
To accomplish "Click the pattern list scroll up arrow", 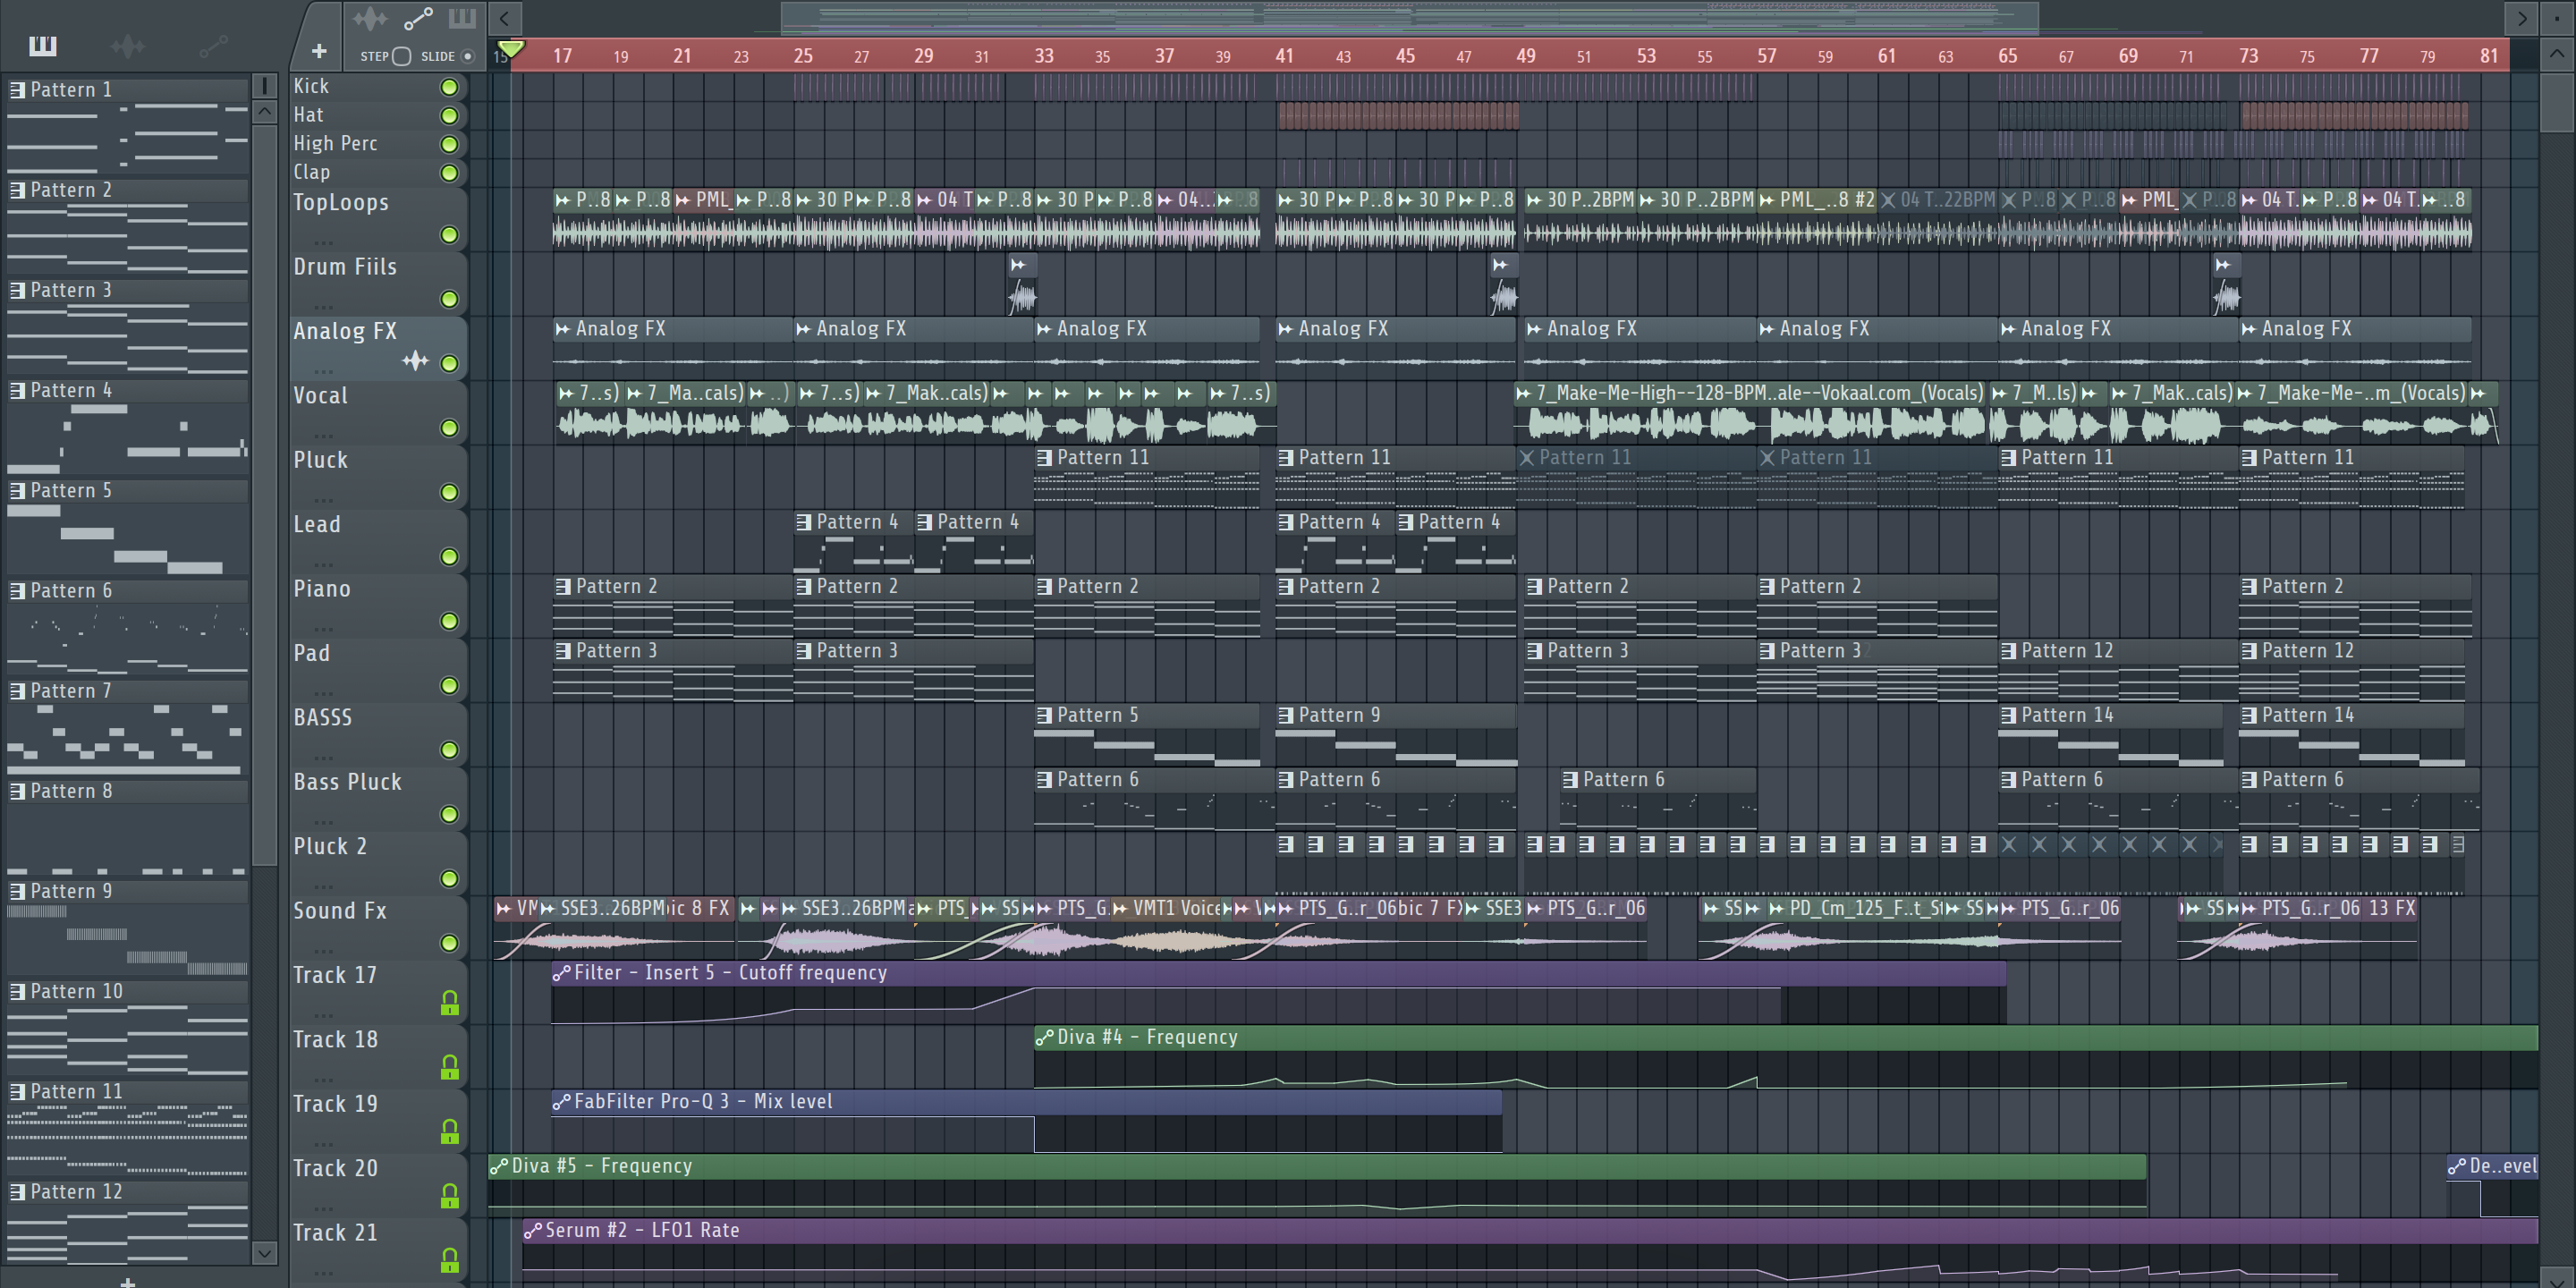I will (264, 112).
